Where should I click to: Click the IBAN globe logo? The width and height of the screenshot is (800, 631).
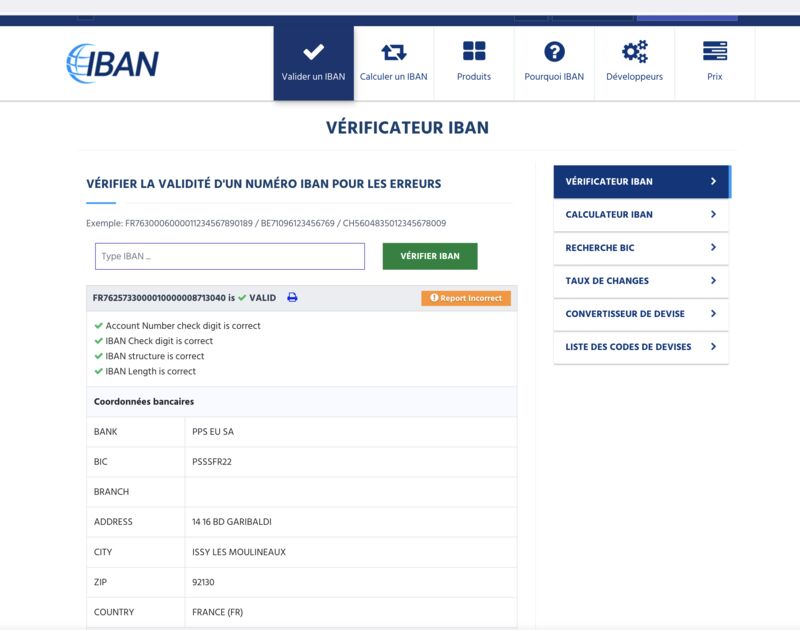(112, 63)
